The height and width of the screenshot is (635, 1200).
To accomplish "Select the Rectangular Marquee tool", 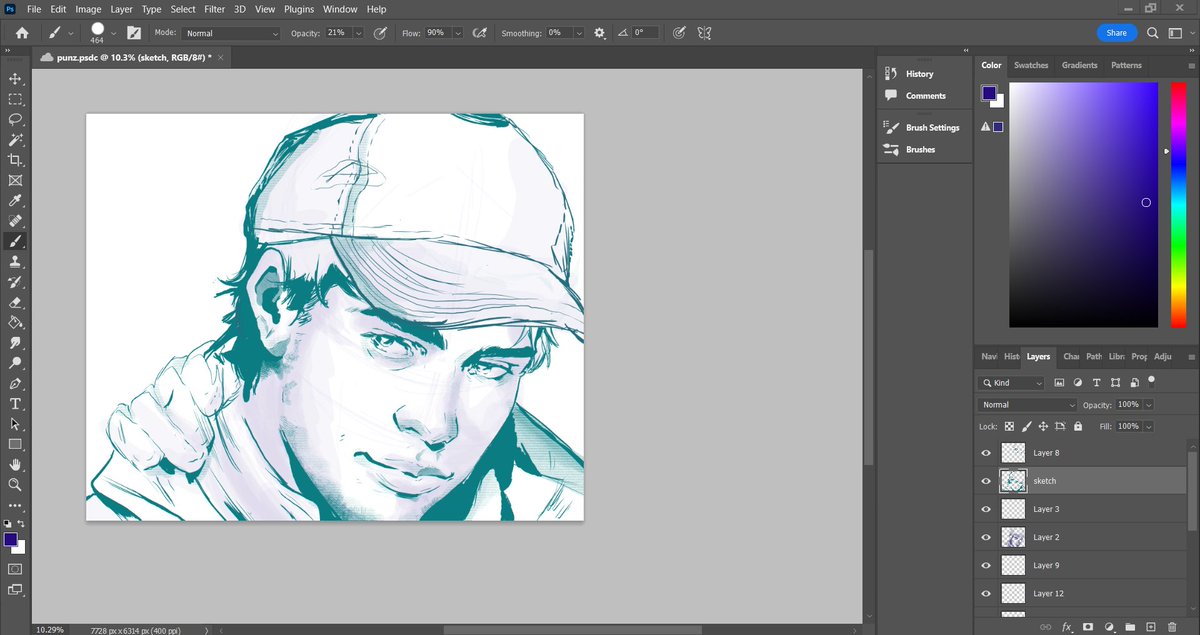I will pos(15,99).
